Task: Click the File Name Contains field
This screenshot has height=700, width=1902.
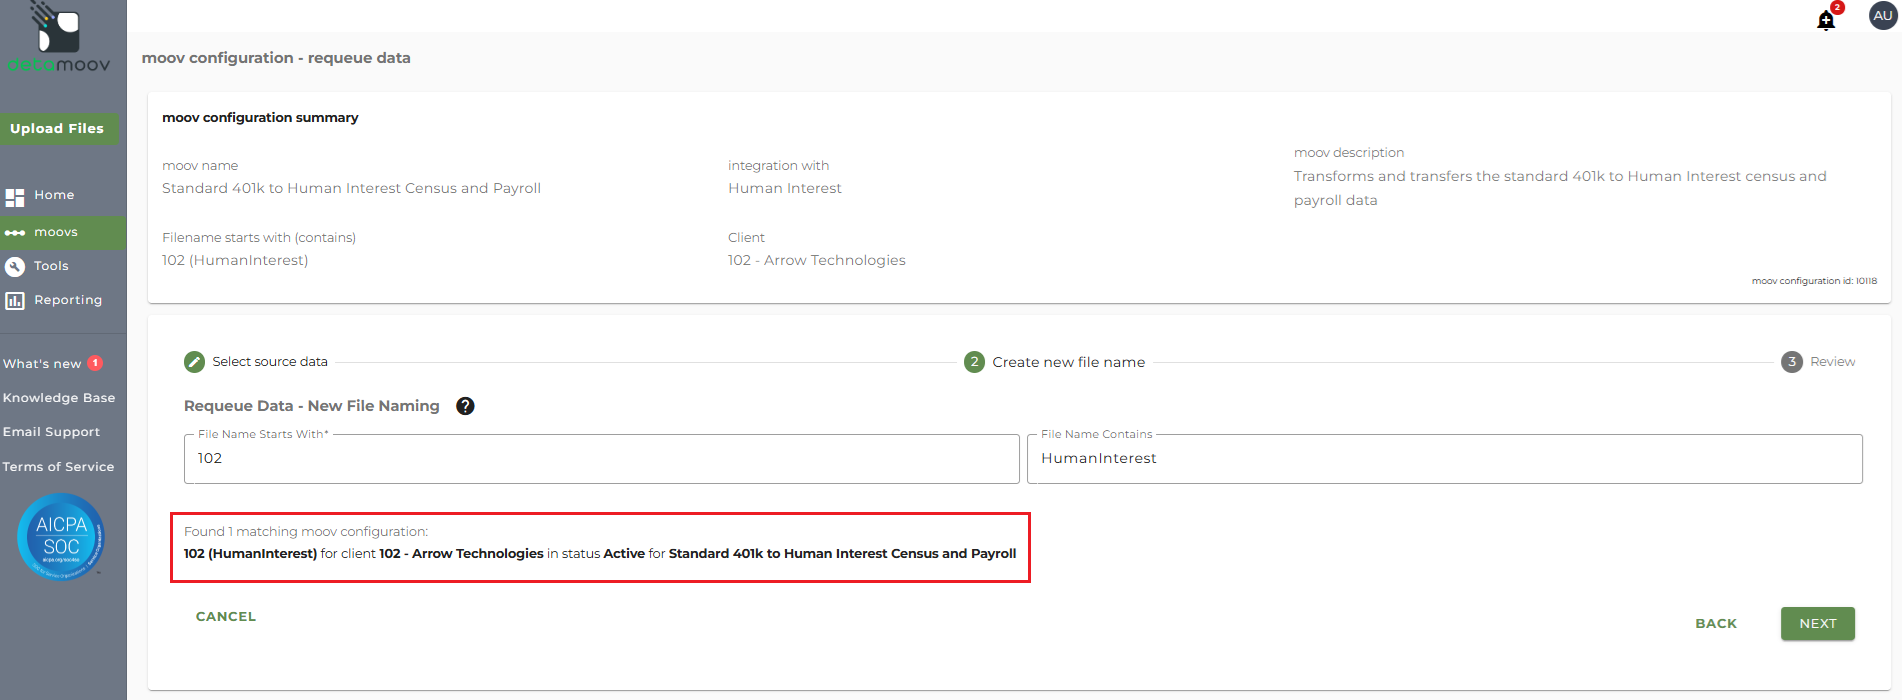Action: (x=1444, y=459)
